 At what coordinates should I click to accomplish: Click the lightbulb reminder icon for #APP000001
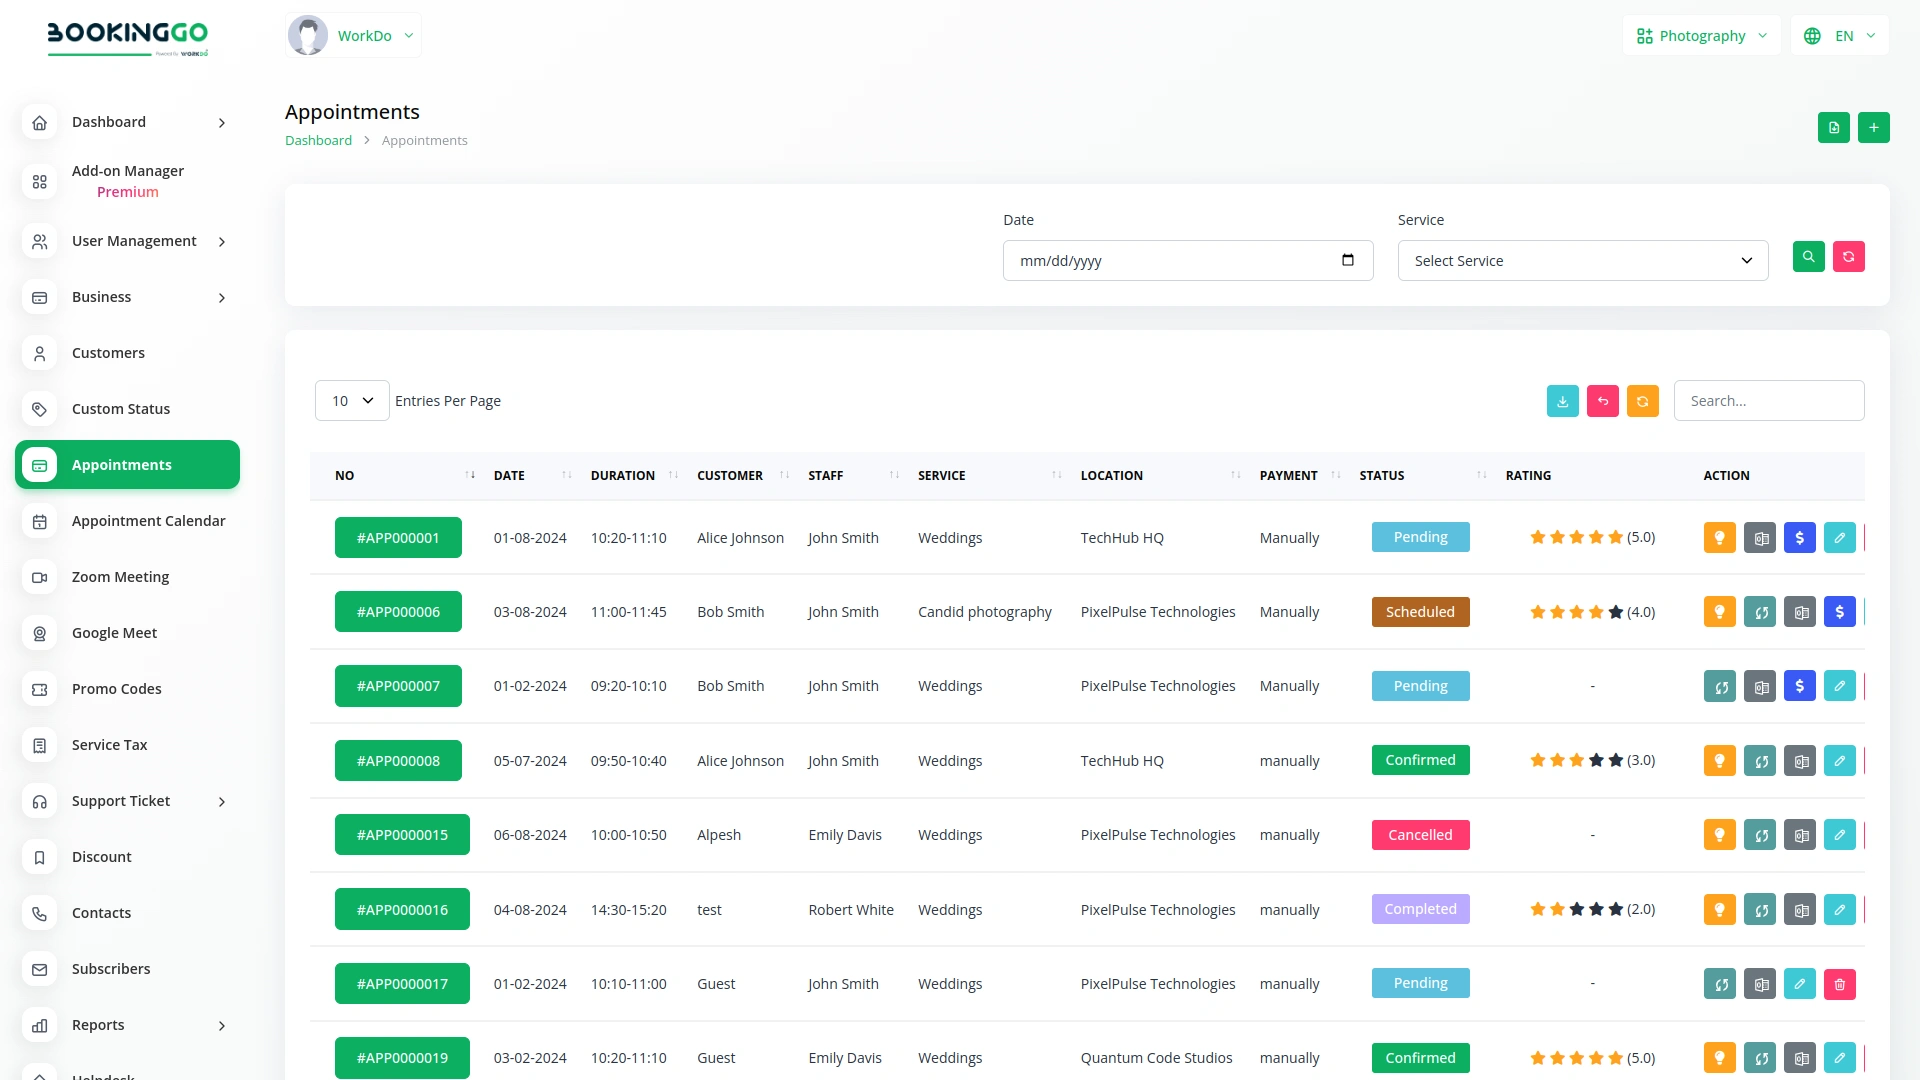pos(1719,537)
